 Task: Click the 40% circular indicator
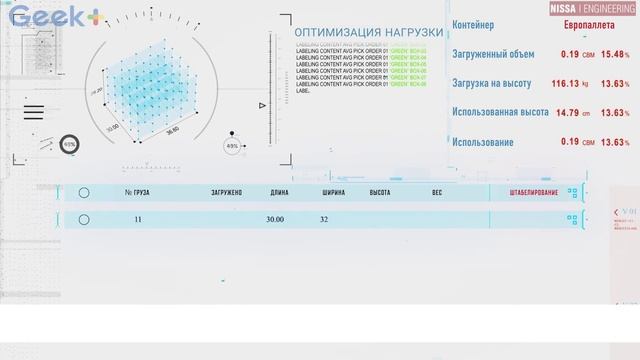[x=232, y=146]
